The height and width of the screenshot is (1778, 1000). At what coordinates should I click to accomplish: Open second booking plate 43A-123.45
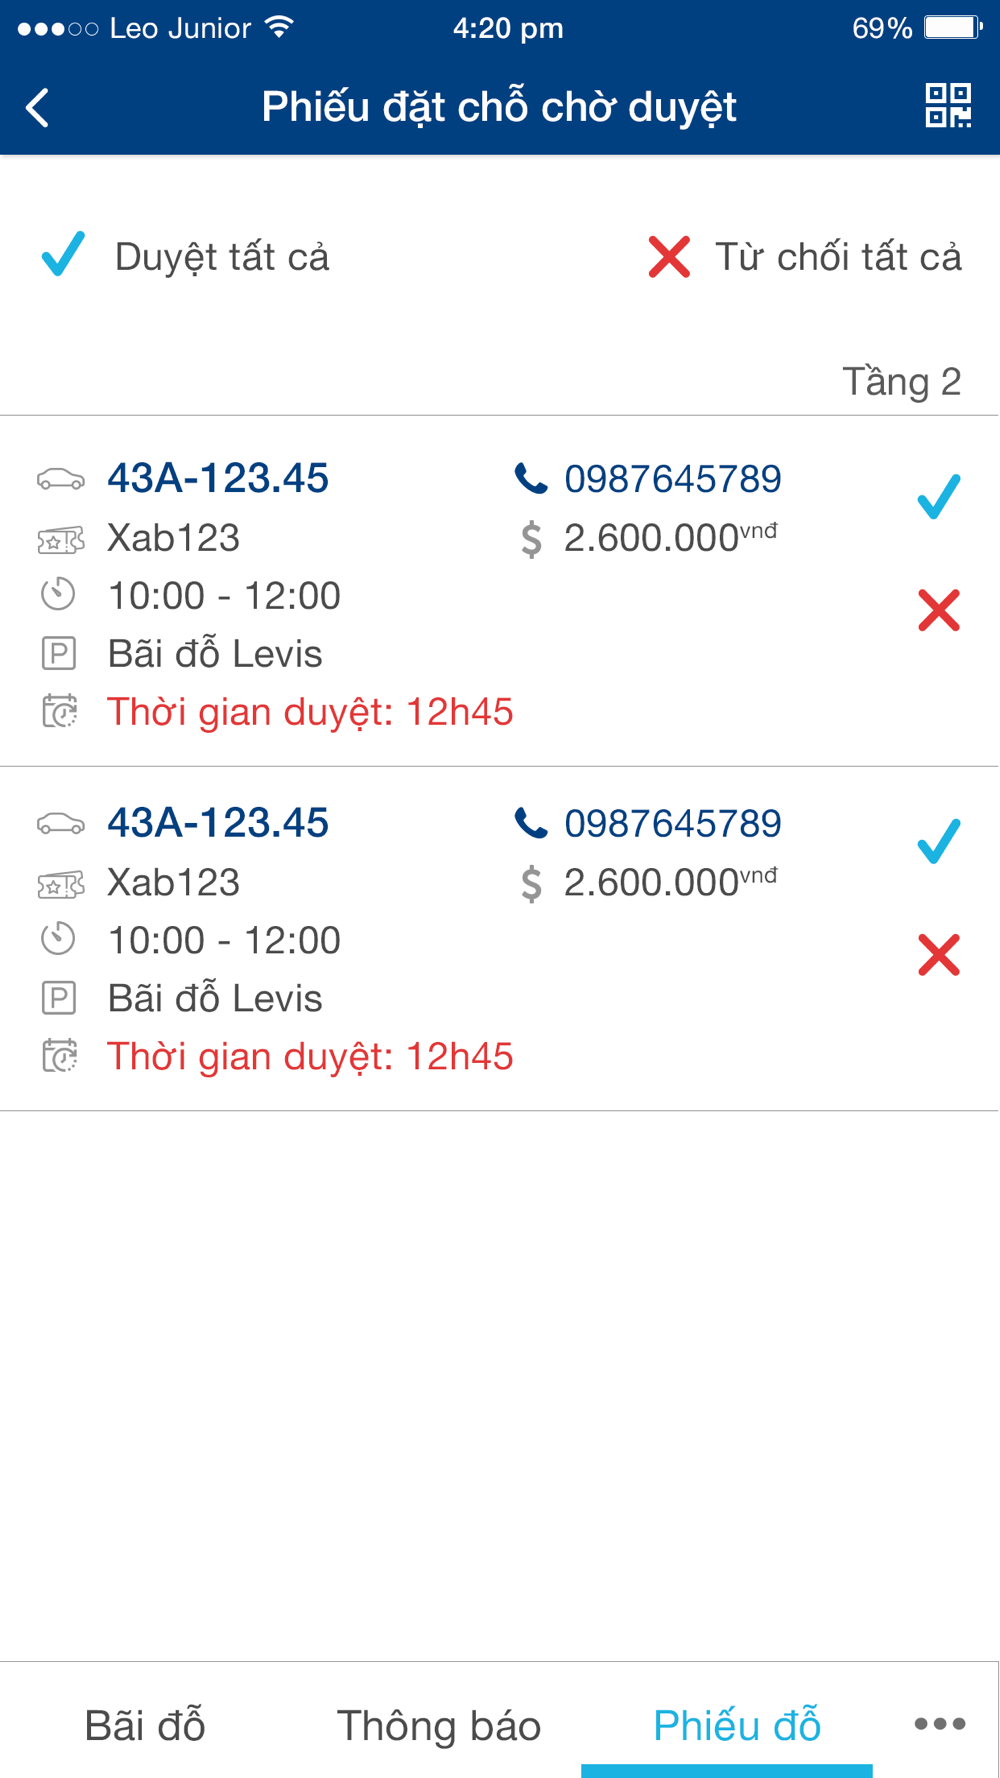218,823
